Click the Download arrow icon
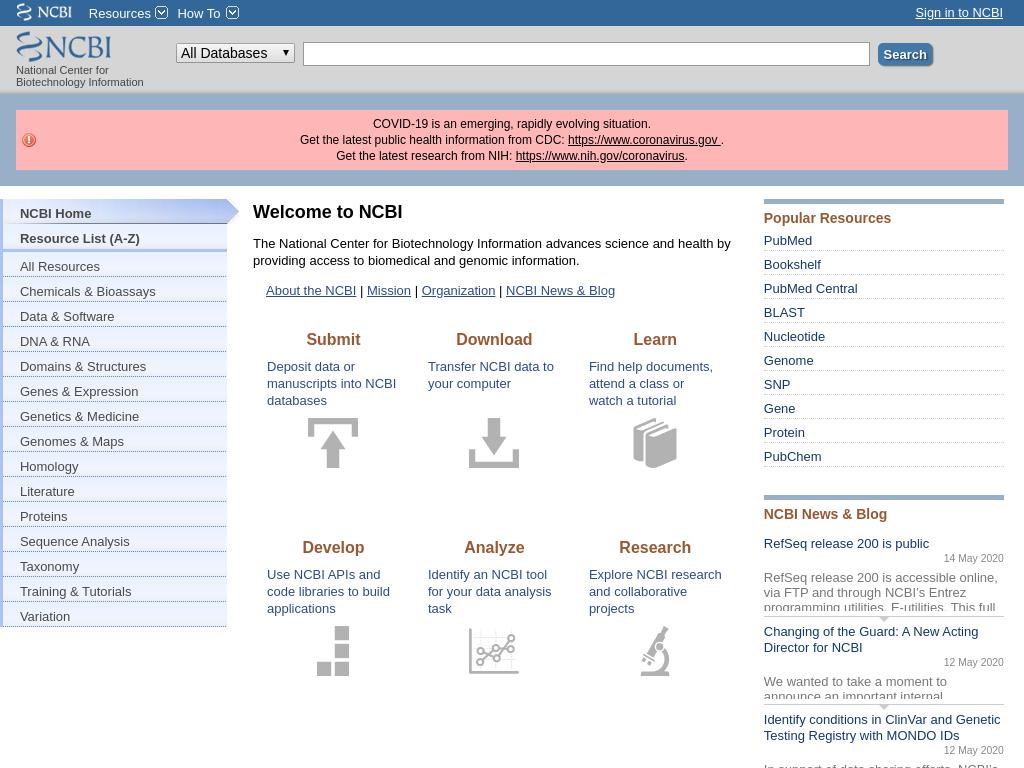 494,442
